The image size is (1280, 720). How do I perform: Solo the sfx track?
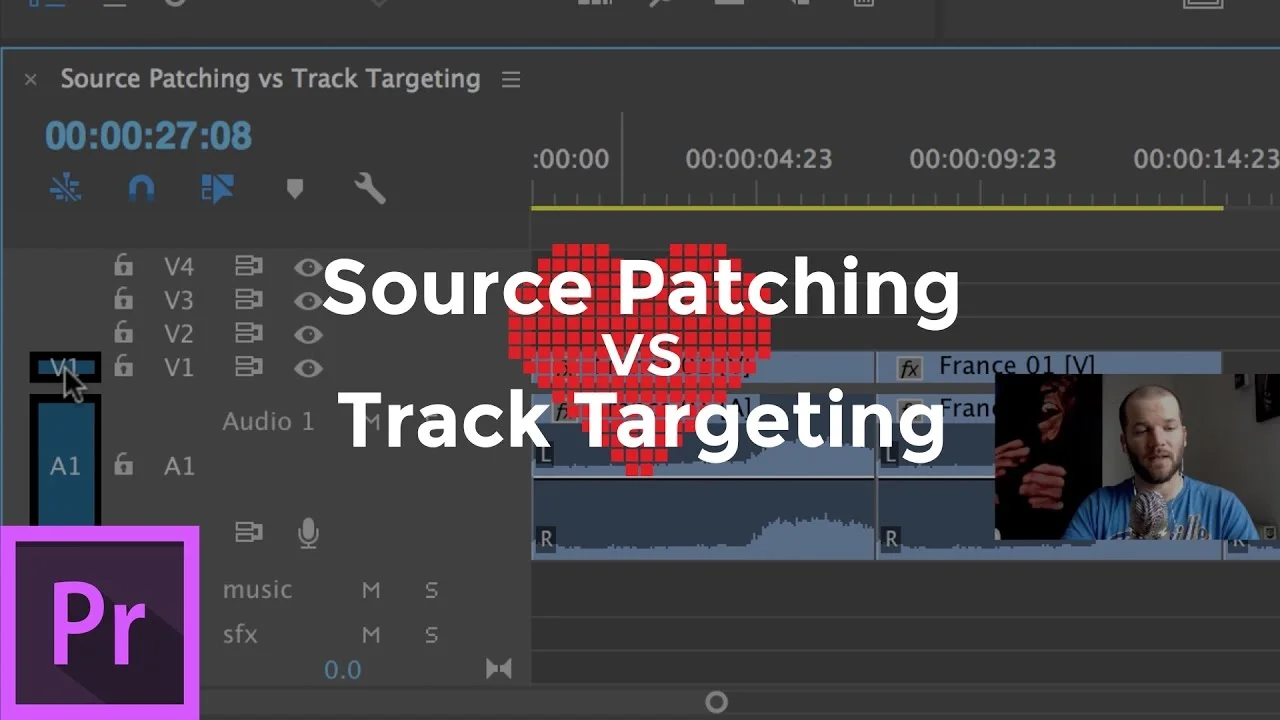pos(431,634)
